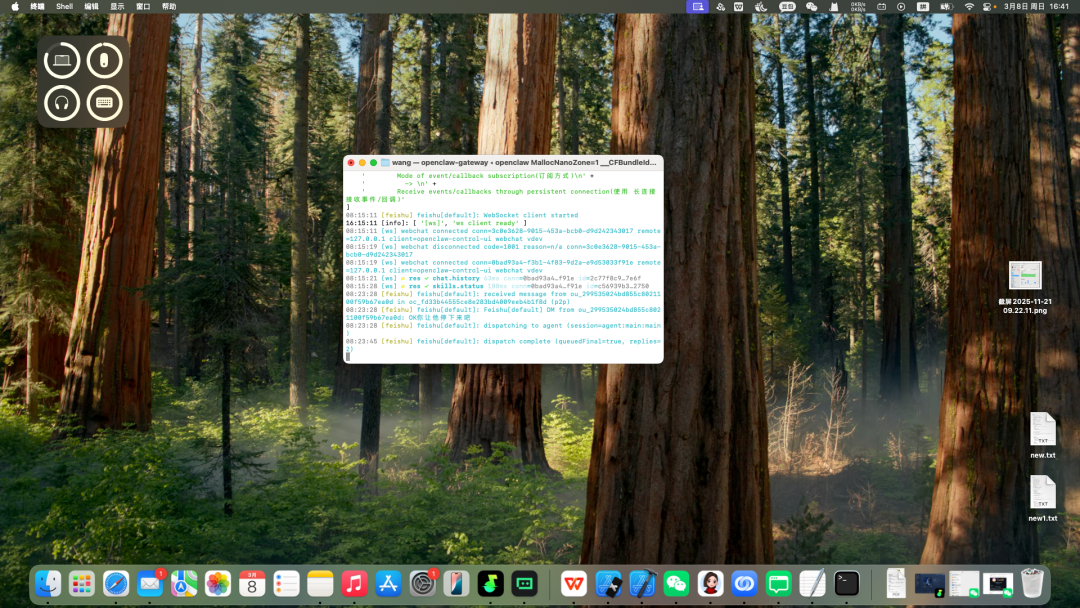Open the Finder icon in the Dock

48,584
